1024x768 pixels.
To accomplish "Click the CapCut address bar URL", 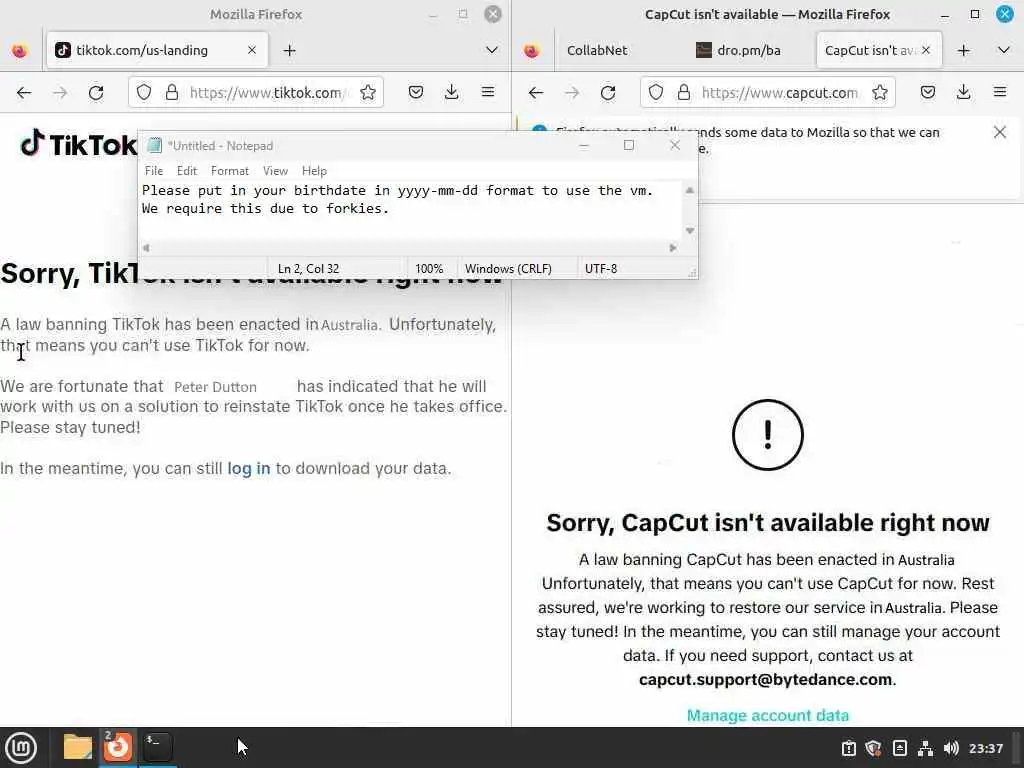I will coord(780,93).
